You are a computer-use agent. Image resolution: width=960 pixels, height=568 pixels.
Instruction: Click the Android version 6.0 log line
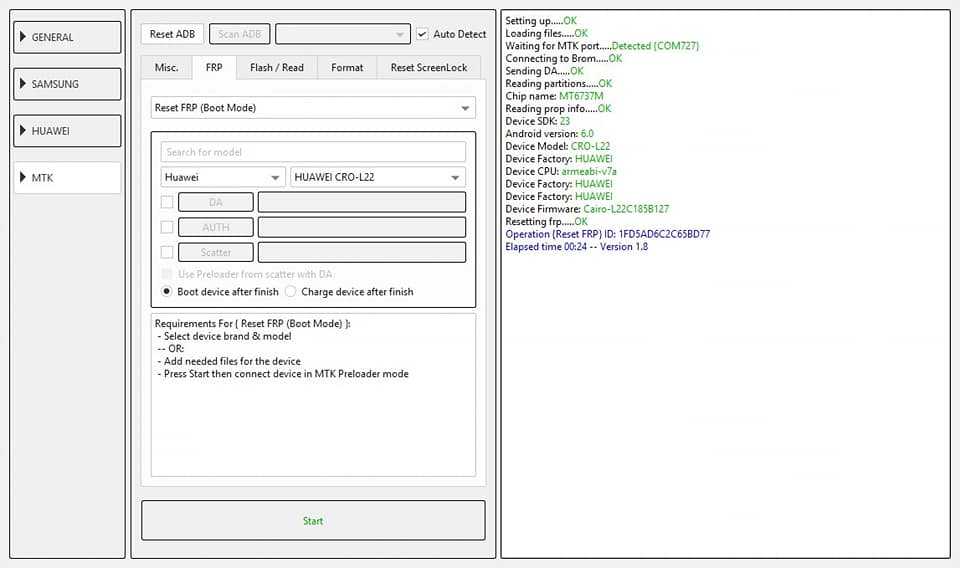tap(549, 133)
